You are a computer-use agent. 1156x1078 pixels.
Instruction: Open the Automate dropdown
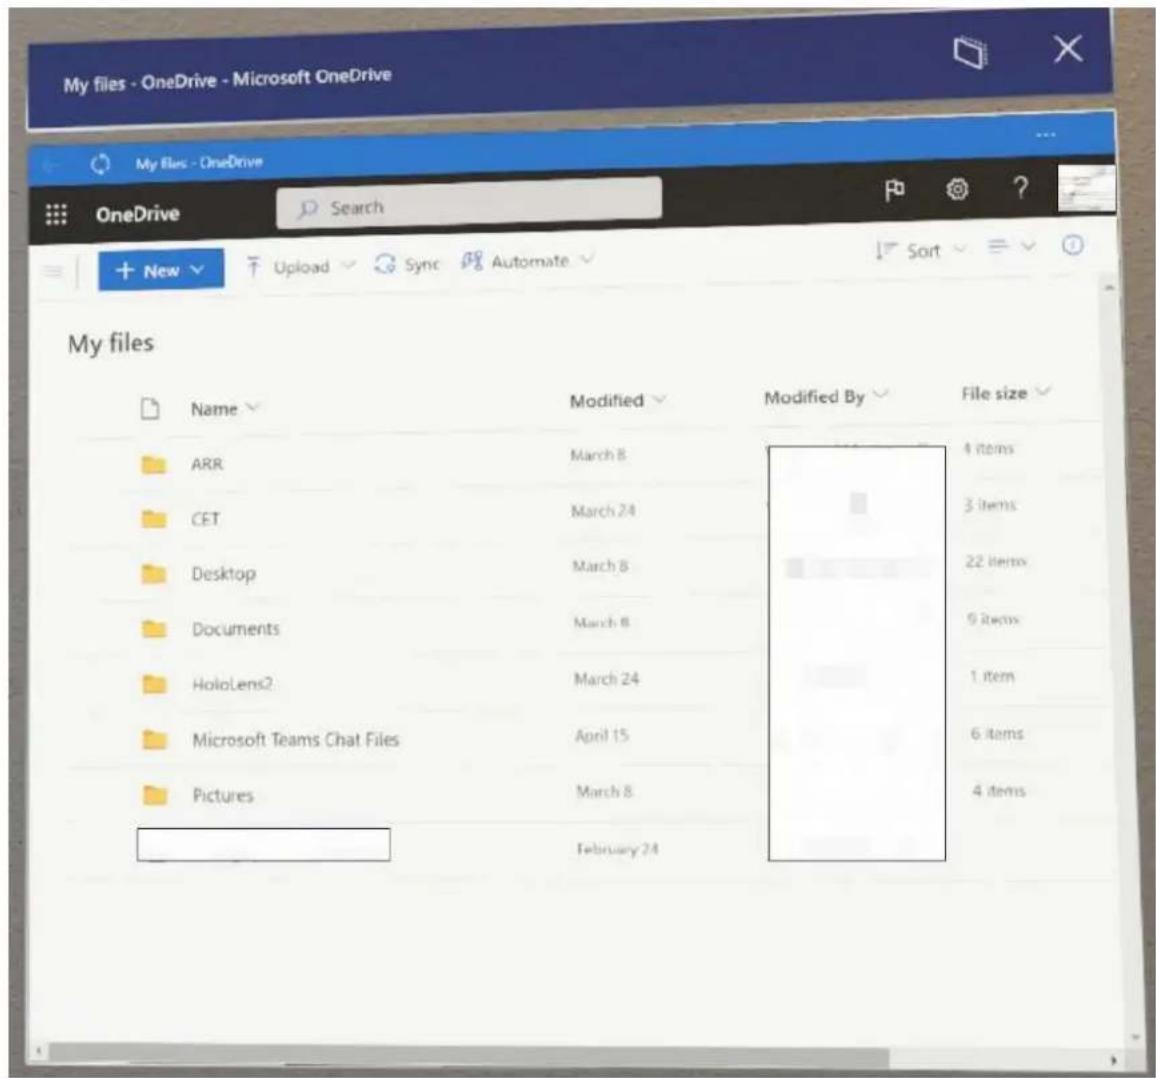527,261
